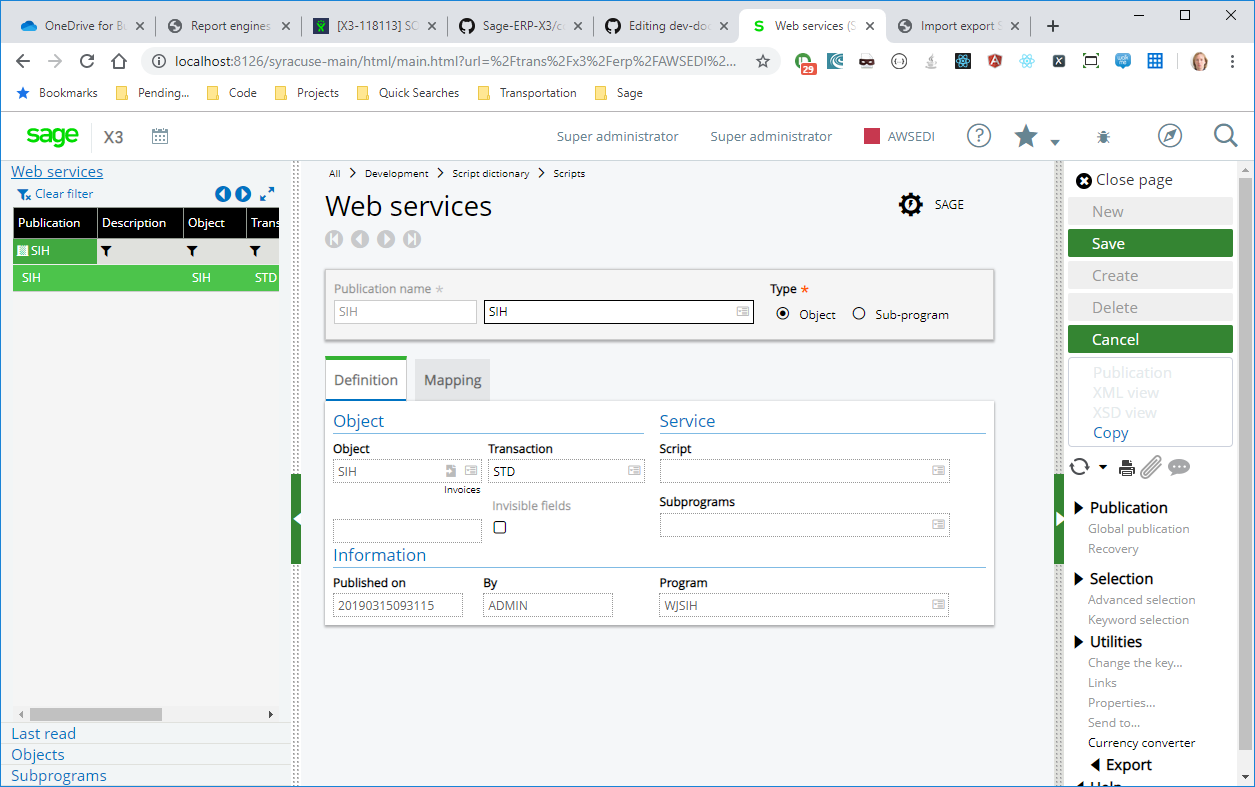Toggle the Invisible fields checkbox
The height and width of the screenshot is (787, 1255).
click(500, 527)
